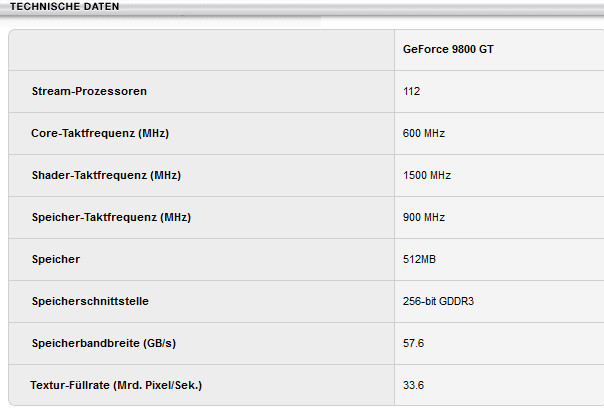
Task: Click the 512MB memory value
Action: click(x=420, y=259)
